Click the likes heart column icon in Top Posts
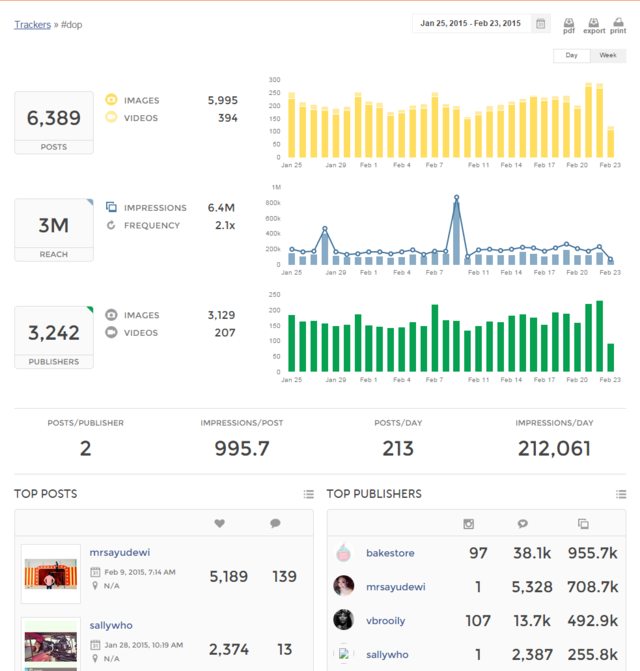 pyautogui.click(x=220, y=523)
